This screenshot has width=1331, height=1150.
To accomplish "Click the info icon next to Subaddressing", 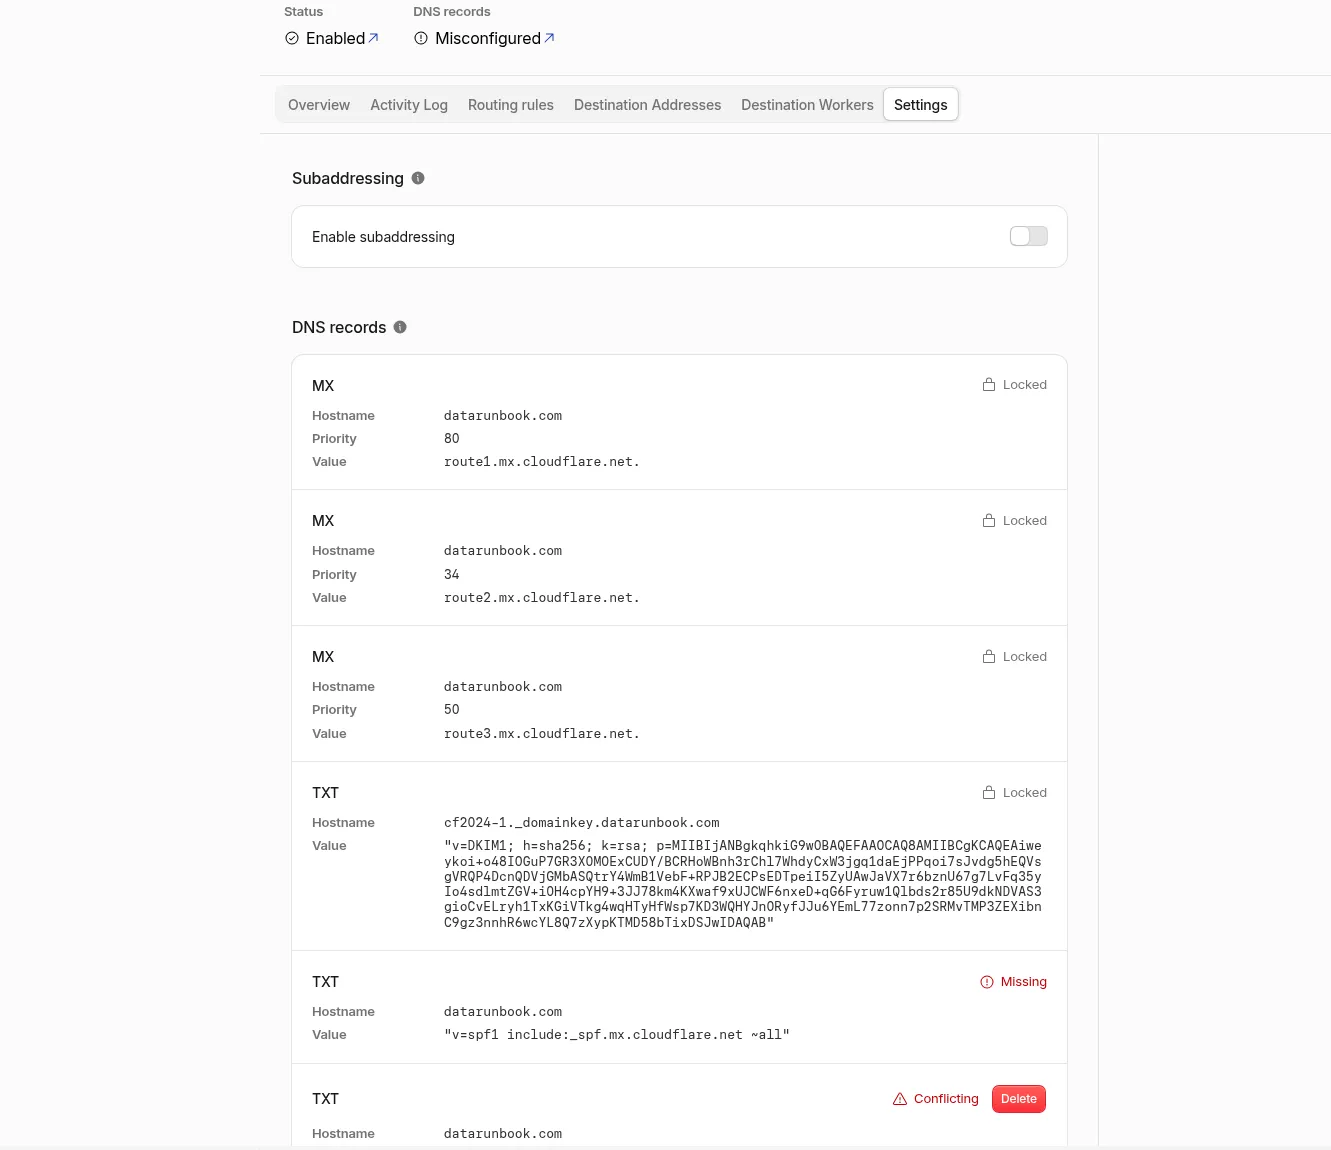I will (x=418, y=178).
